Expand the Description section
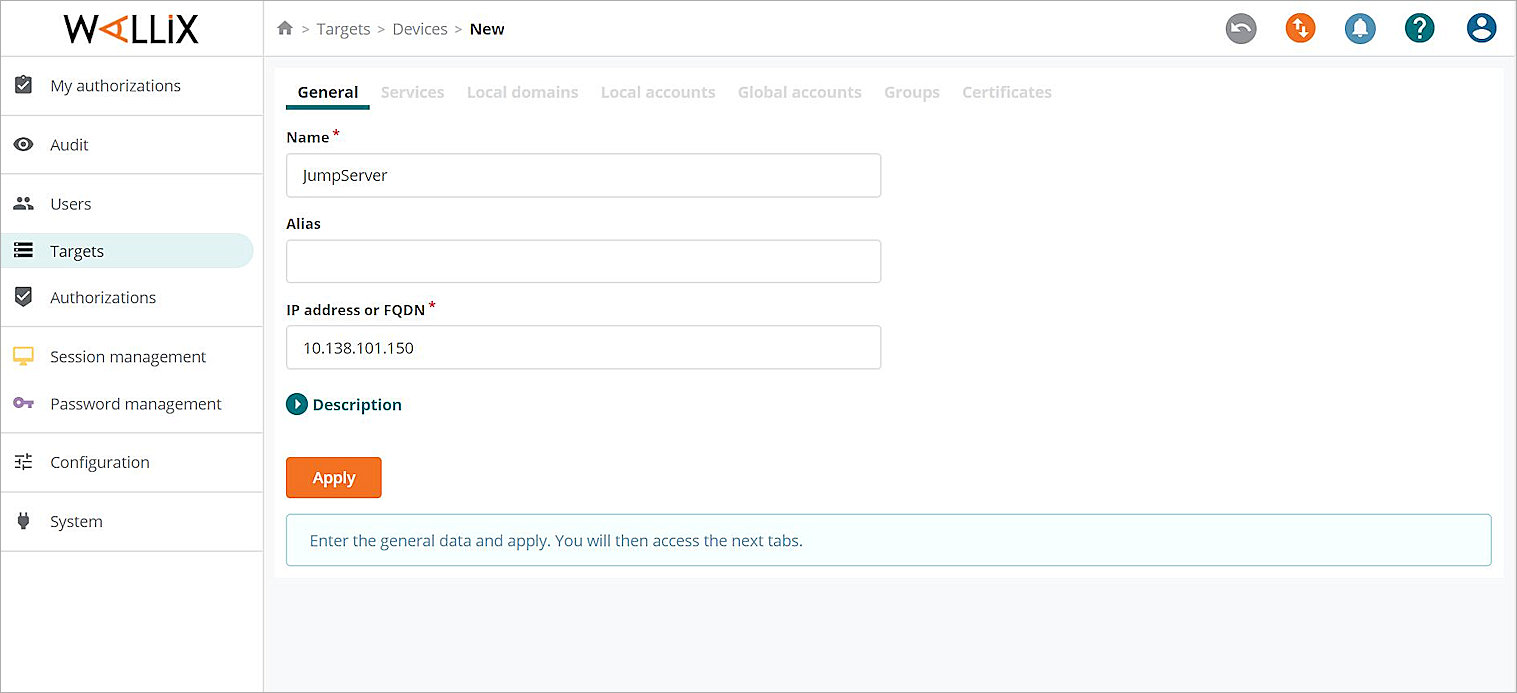1517x693 pixels. point(344,404)
